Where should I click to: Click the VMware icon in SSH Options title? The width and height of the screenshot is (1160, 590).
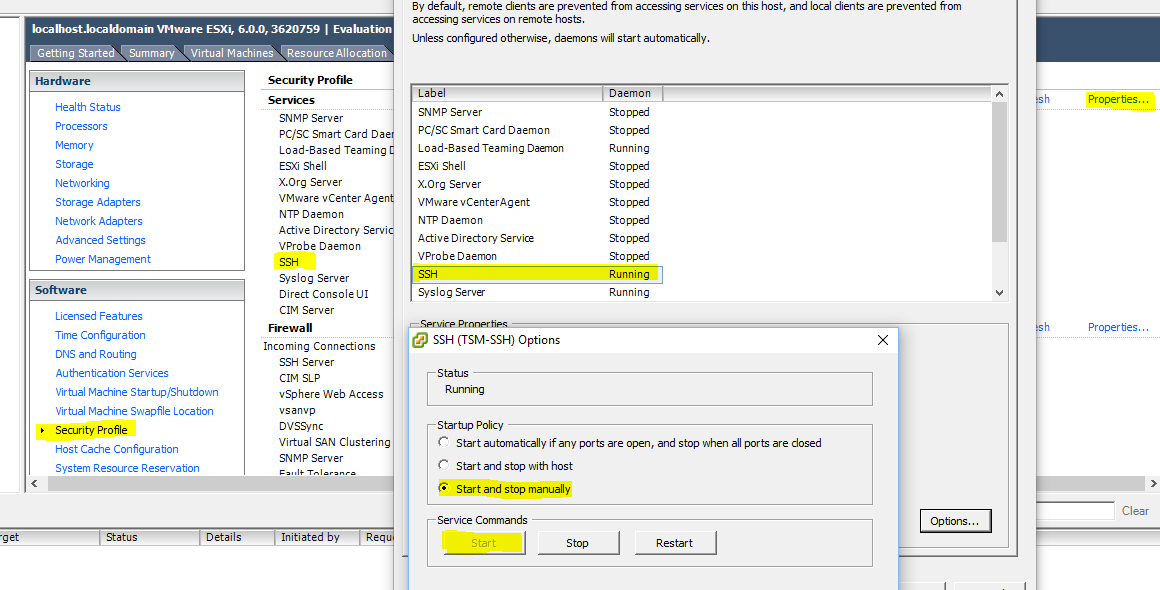(420, 340)
